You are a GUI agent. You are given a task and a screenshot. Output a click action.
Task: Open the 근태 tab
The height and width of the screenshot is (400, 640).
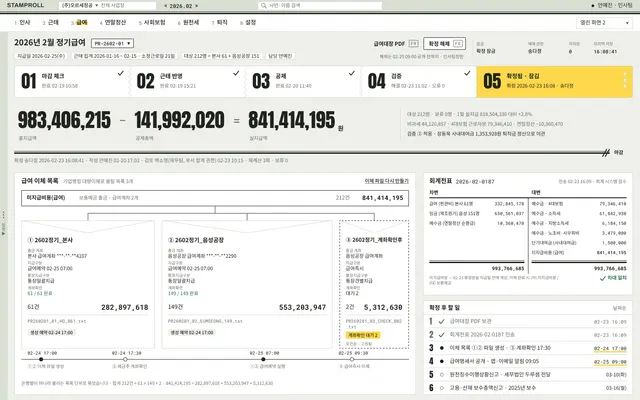click(x=51, y=22)
